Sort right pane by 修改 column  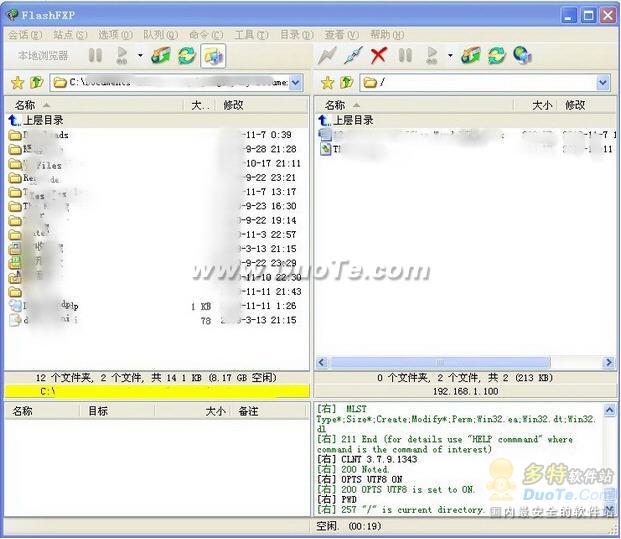(587, 105)
